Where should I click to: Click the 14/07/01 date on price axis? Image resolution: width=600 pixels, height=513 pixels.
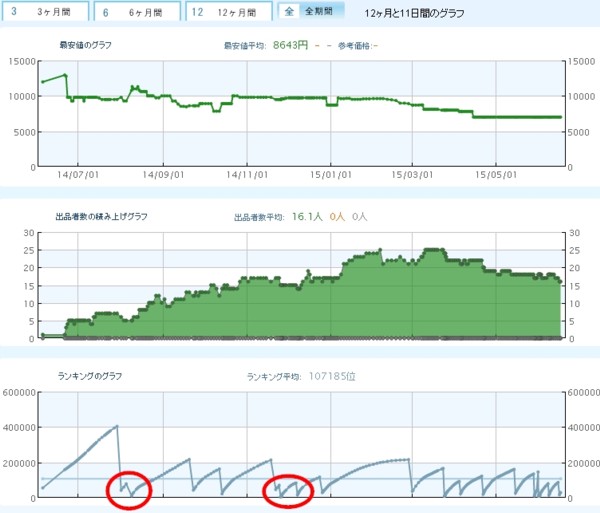click(78, 175)
